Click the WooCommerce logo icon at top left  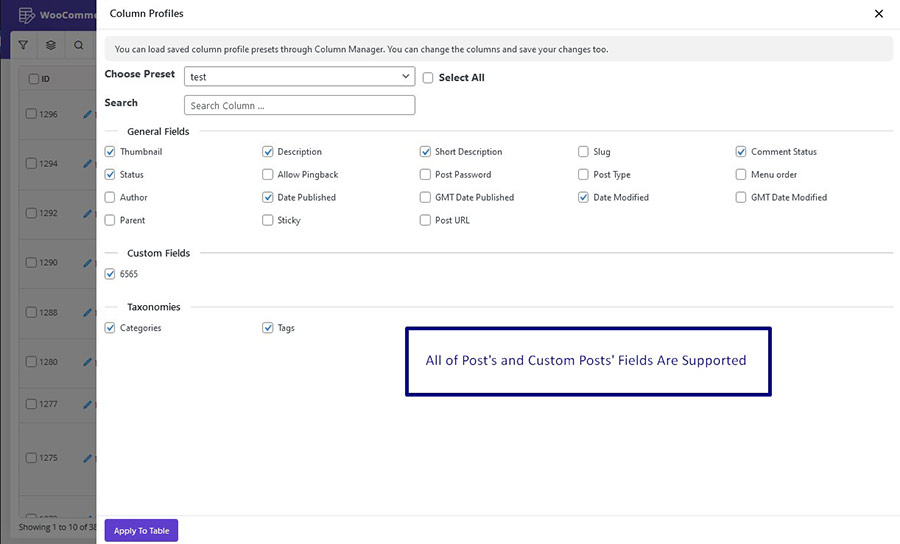tap(26, 15)
